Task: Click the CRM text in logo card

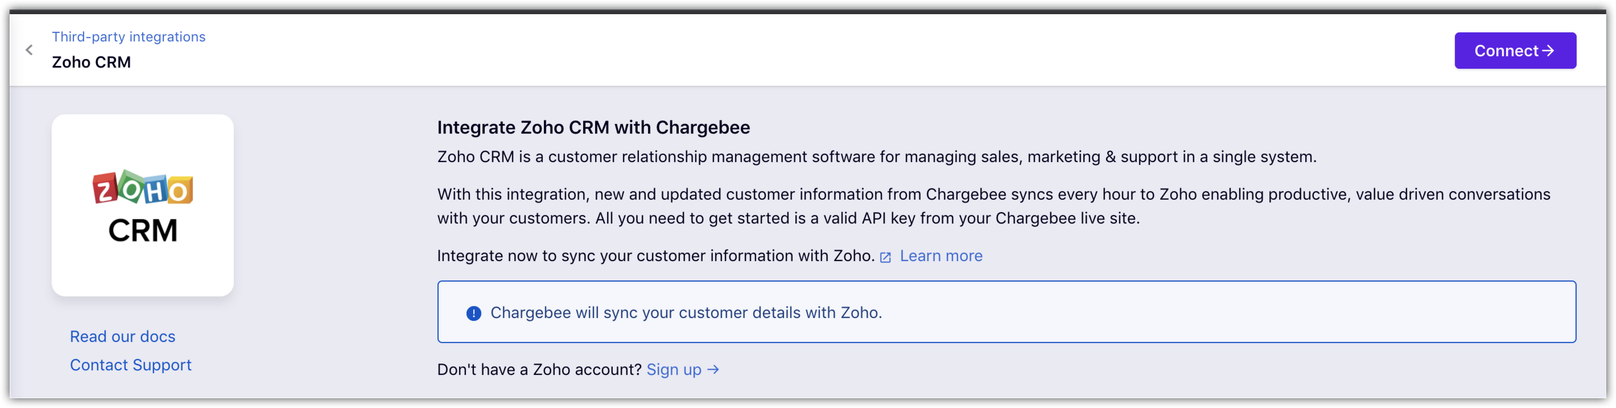Action: [x=143, y=231]
